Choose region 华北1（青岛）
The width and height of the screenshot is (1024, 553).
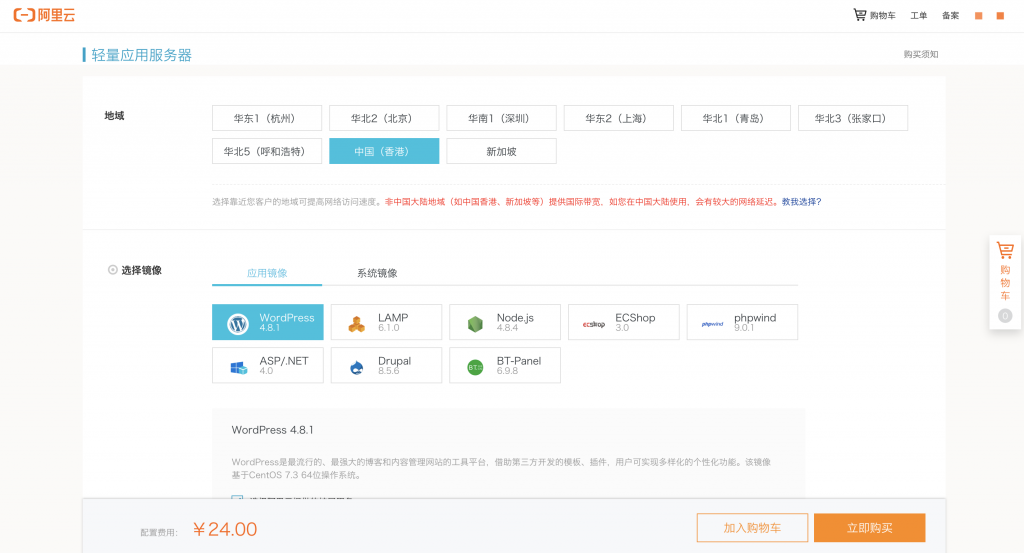[736, 118]
